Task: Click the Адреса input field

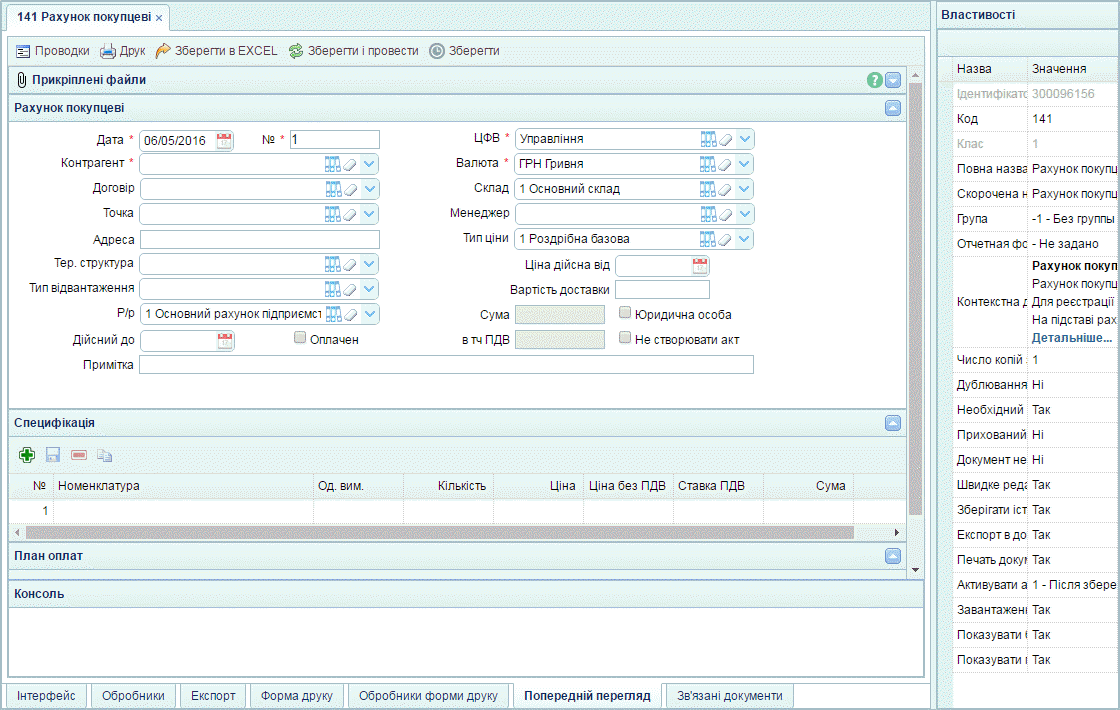Action: [x=259, y=239]
